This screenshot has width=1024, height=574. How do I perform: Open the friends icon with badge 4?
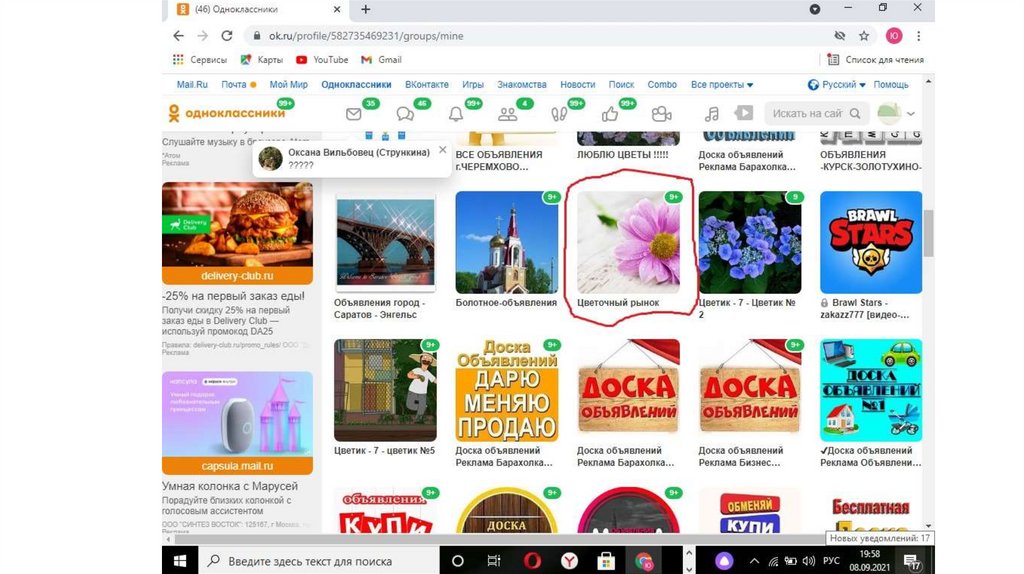[x=508, y=114]
